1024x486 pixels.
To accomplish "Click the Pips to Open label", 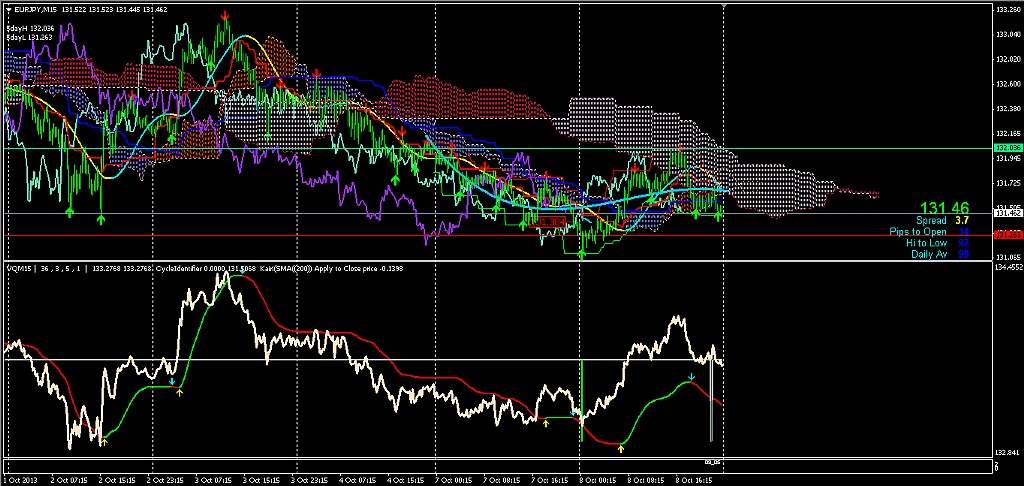I will click(x=918, y=232).
